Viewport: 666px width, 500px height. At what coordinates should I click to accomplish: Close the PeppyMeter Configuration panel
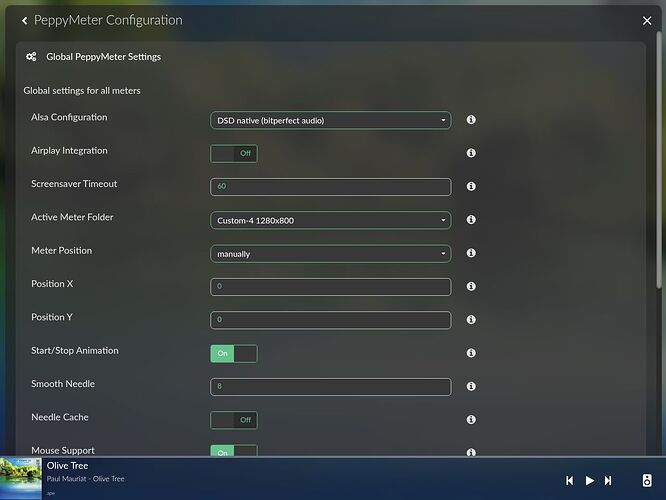point(646,20)
